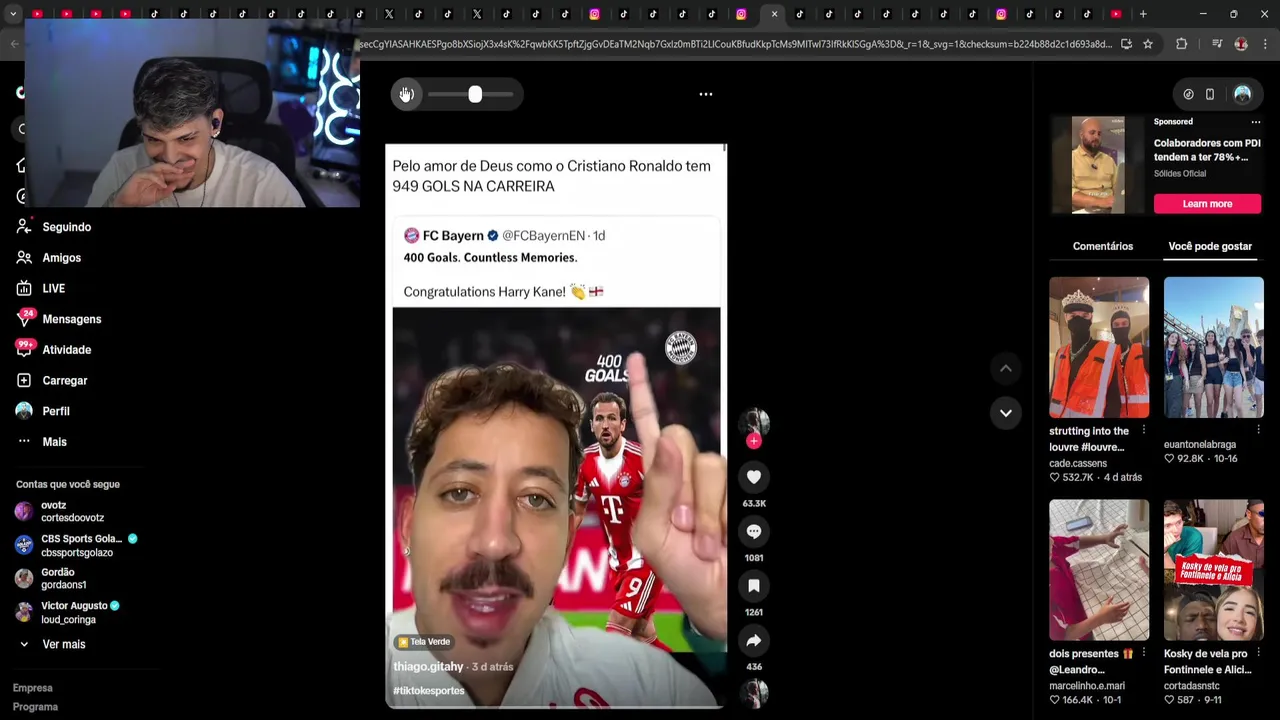Image resolution: width=1280 pixels, height=720 pixels.
Task: Open the phone-shaped icon in the top-right pill
Action: pyautogui.click(x=1210, y=94)
